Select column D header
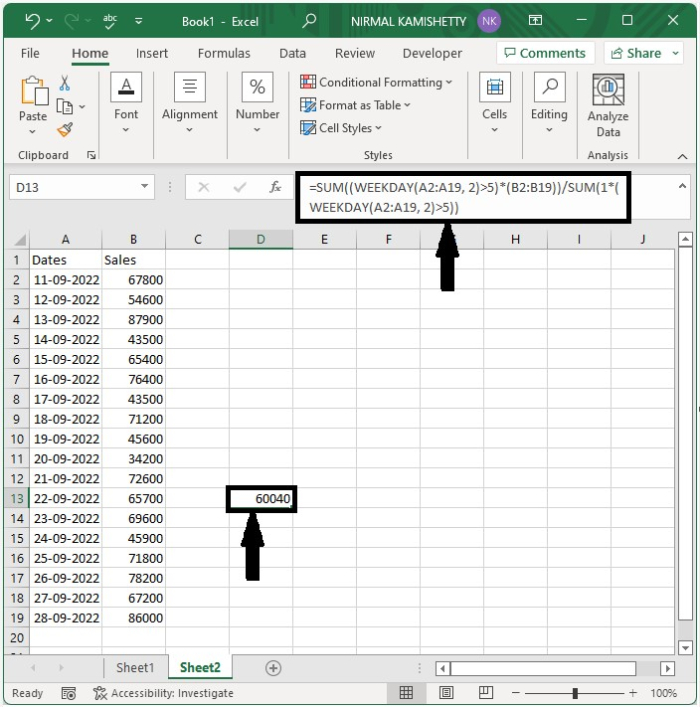The width and height of the screenshot is (700, 707). coord(261,239)
